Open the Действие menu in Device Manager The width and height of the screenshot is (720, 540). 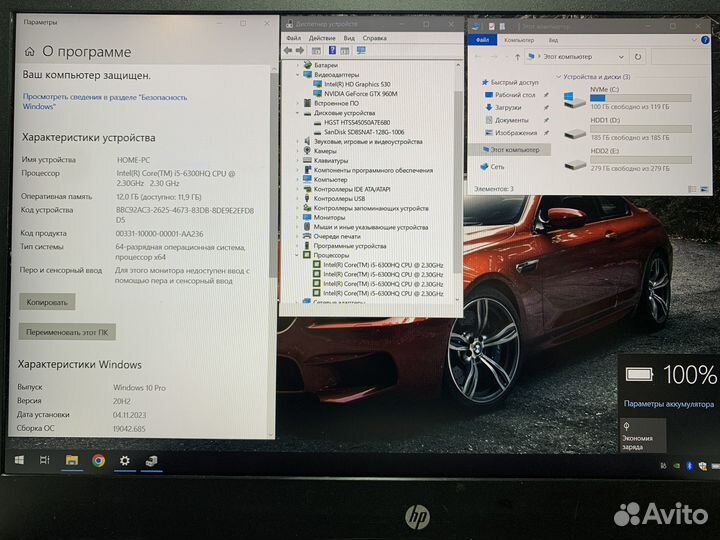pyautogui.click(x=322, y=38)
